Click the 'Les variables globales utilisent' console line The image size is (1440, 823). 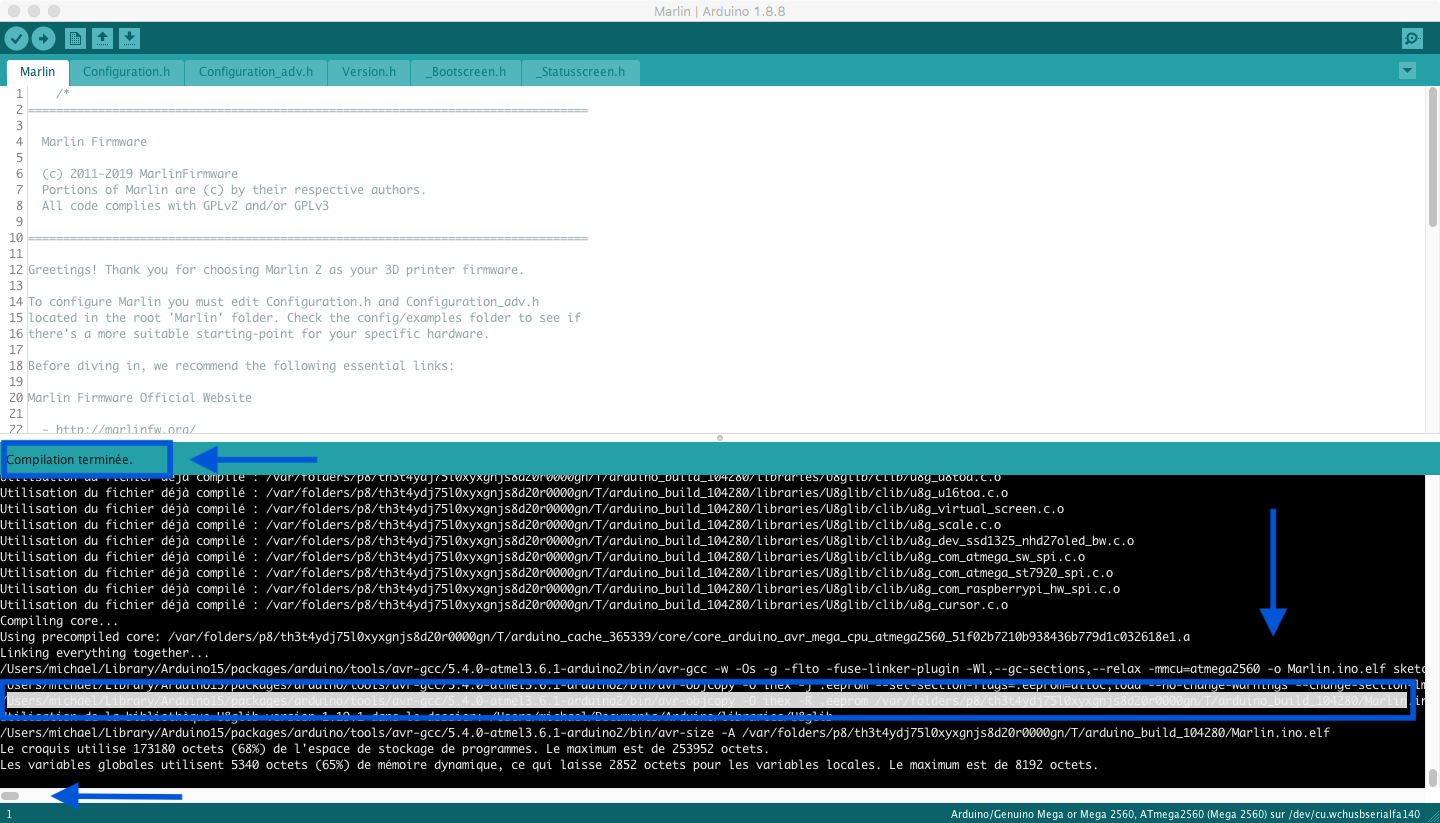click(x=549, y=765)
